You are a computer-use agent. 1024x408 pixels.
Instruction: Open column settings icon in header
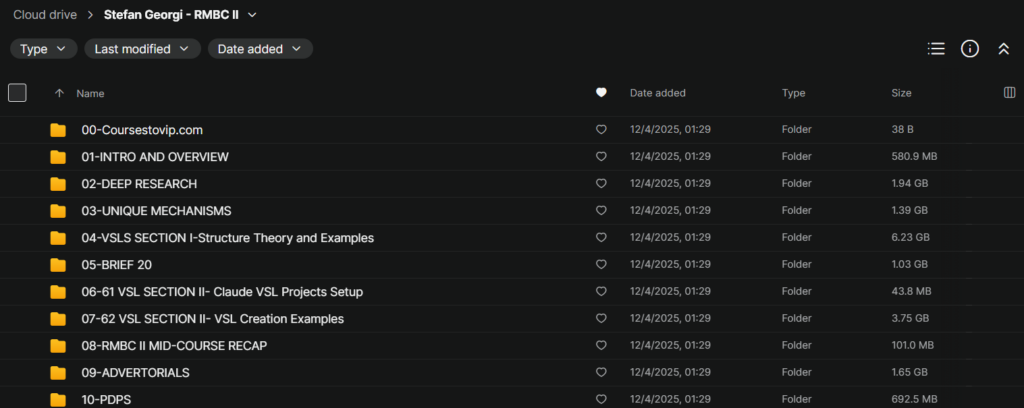click(x=1009, y=93)
